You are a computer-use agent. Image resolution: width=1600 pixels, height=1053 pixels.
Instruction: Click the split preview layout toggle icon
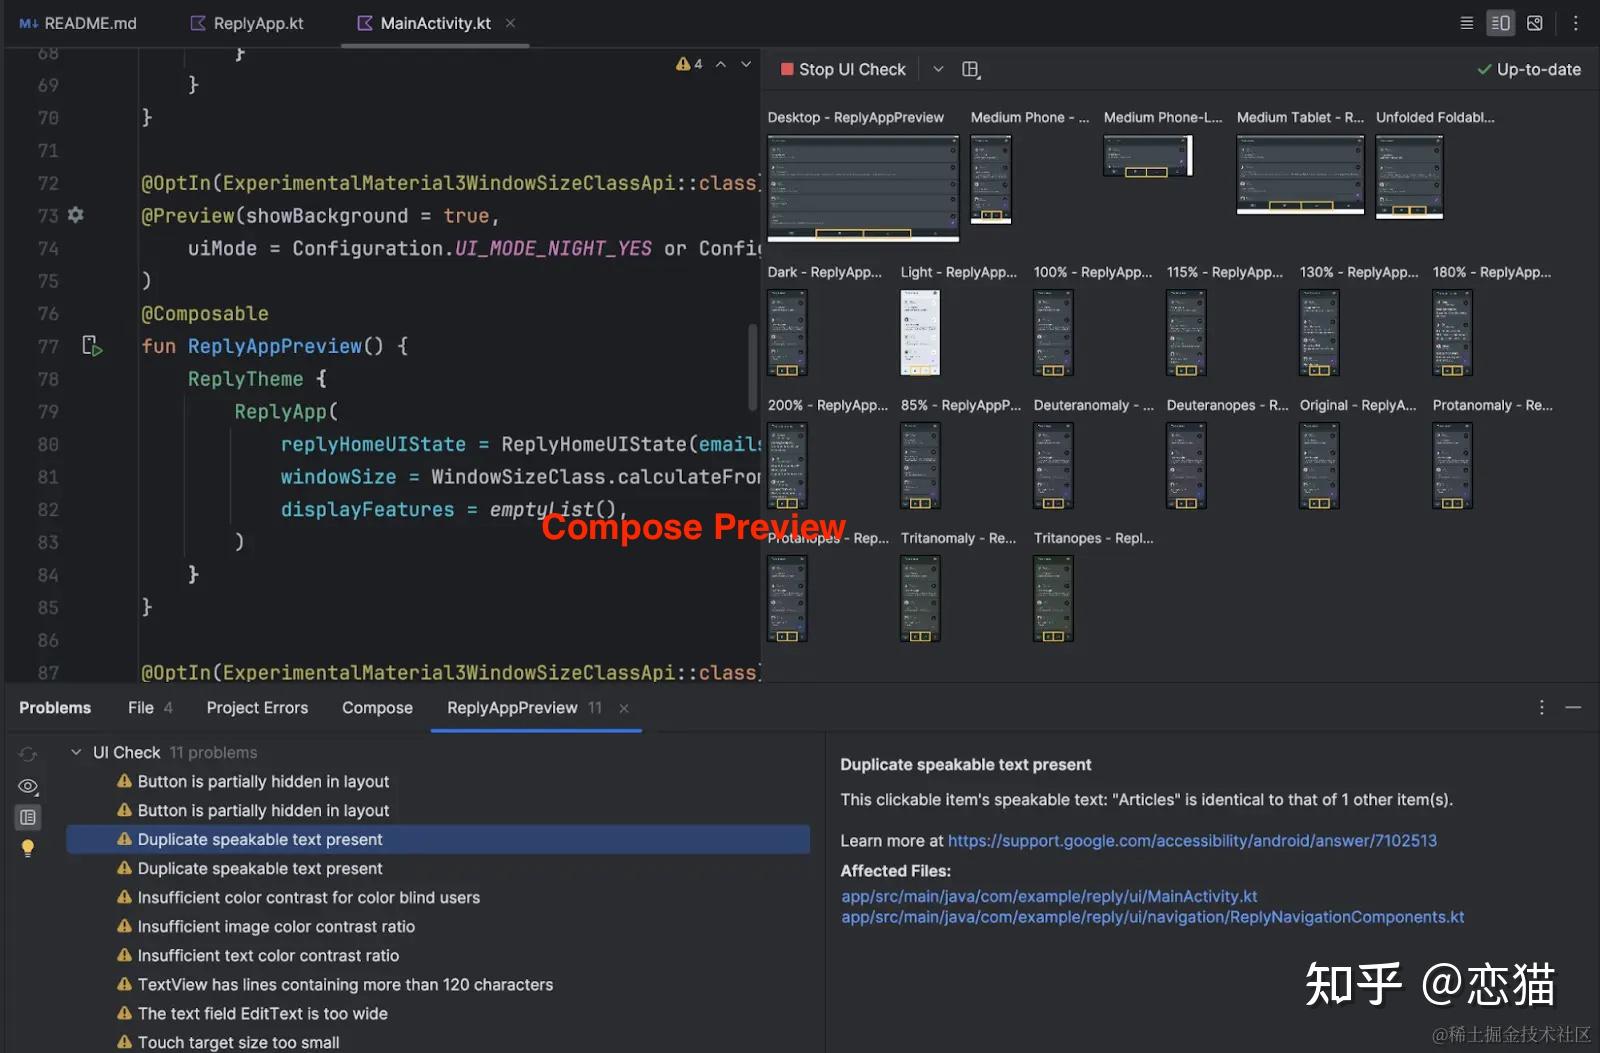pyautogui.click(x=1500, y=22)
